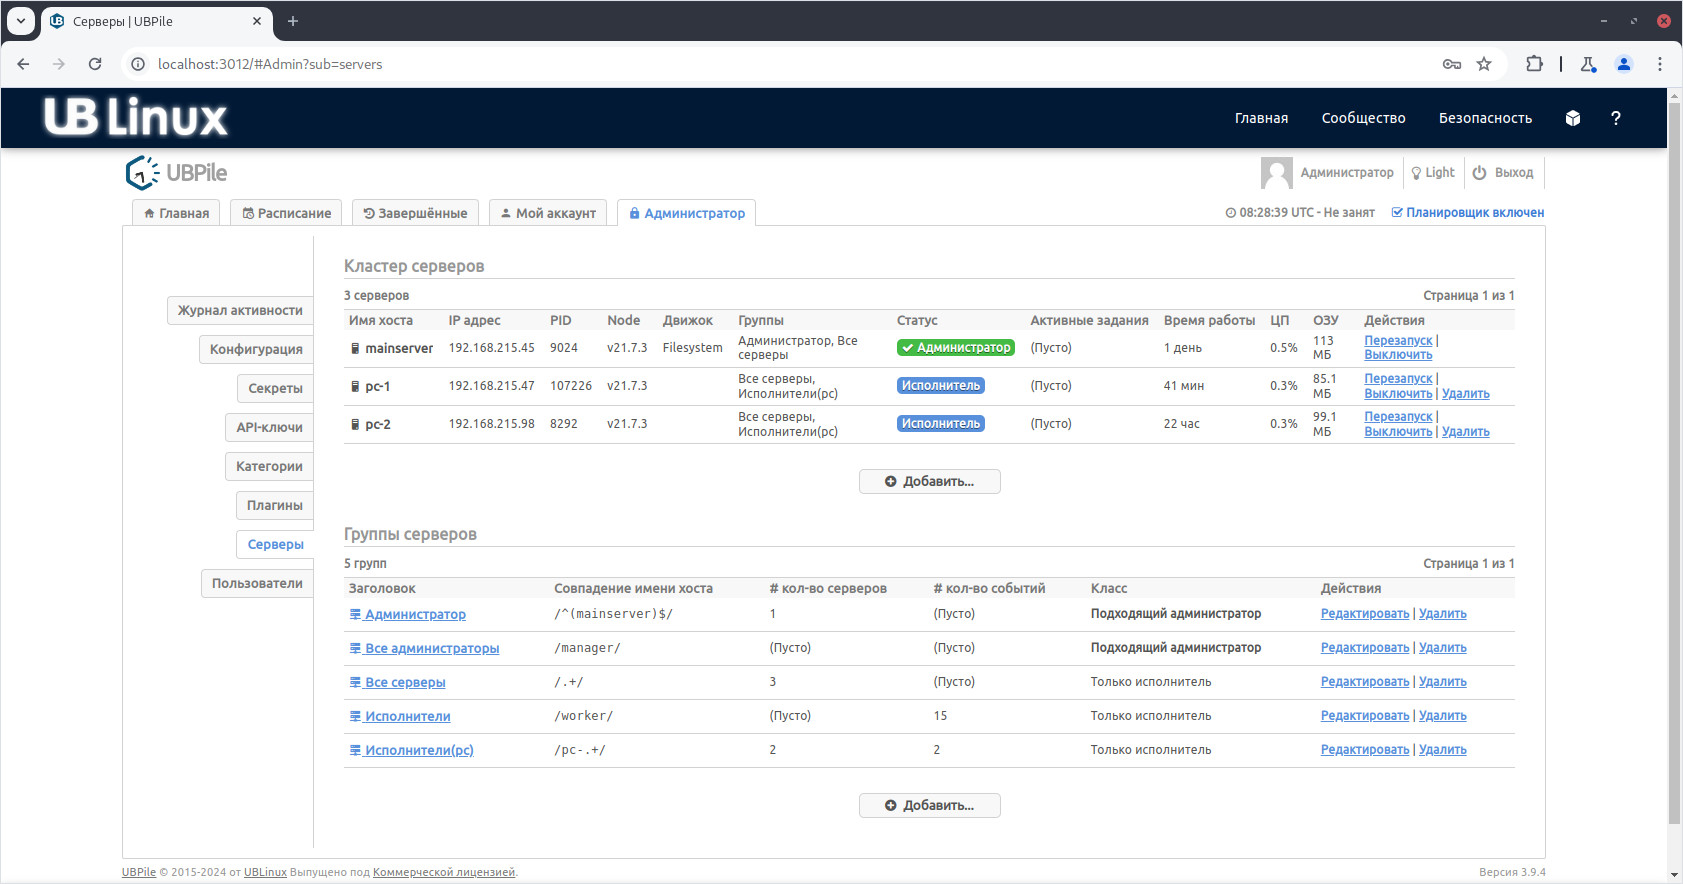Click the UBLinux footer link
1683x884 pixels.
point(265,872)
